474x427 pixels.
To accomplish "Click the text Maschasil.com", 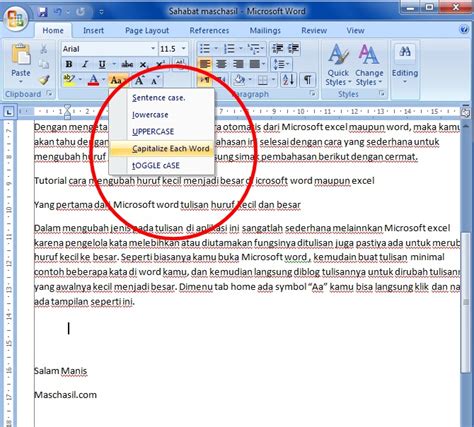I will point(65,395).
